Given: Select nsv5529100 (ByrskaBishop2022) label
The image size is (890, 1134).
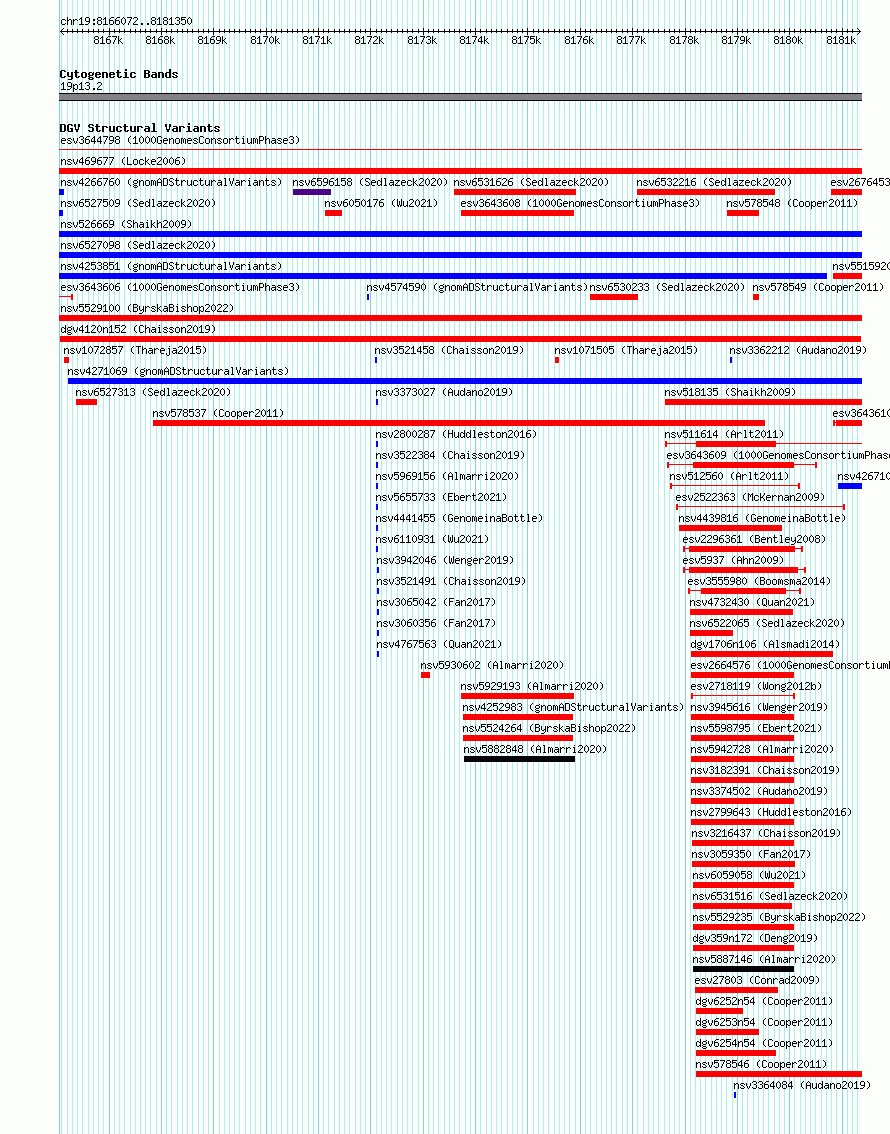Looking at the screenshot, I should click(147, 308).
